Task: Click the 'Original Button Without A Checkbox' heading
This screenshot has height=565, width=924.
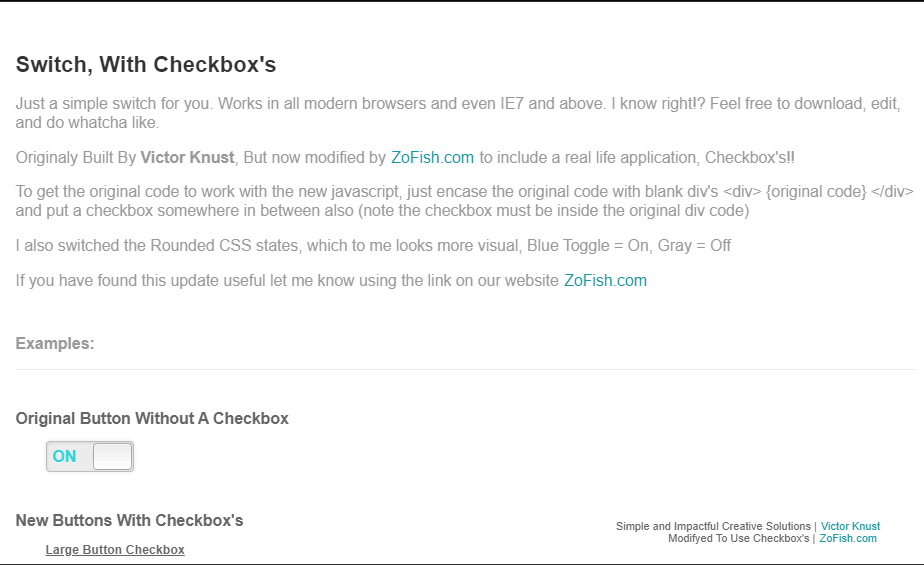Action: pos(152,418)
